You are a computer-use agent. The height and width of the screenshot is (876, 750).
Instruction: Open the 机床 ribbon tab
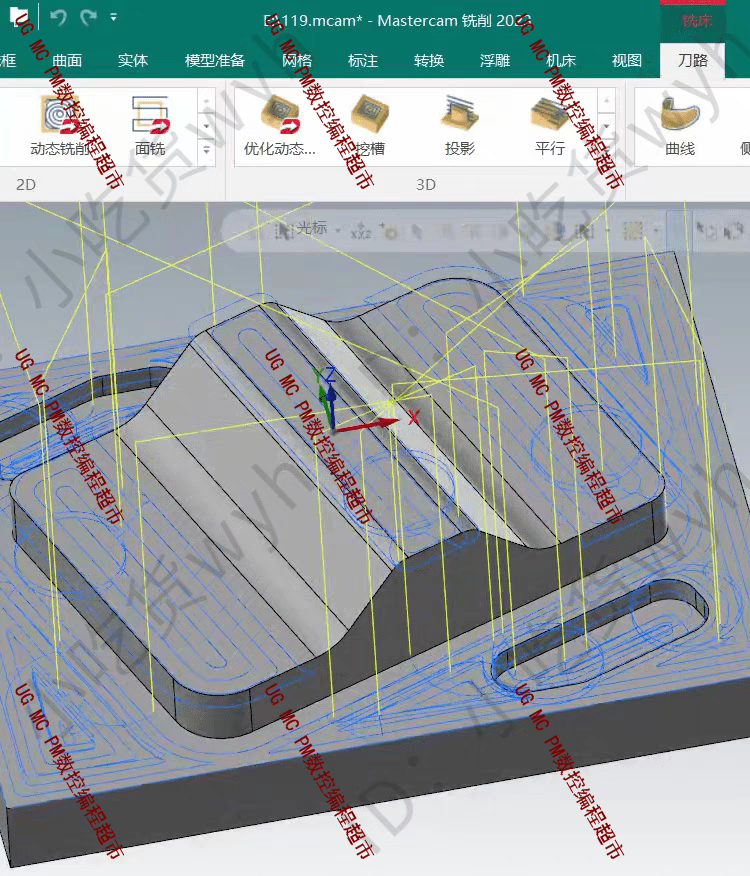tap(561, 60)
